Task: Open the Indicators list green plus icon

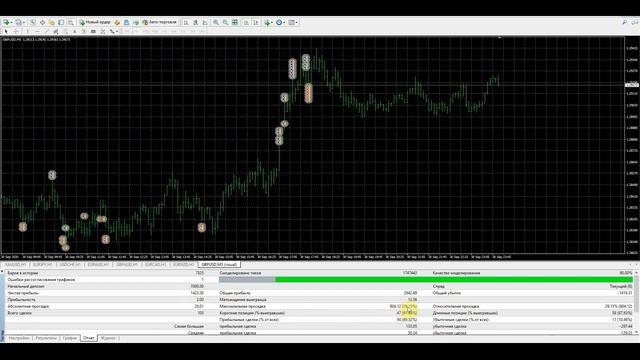Action: [267, 22]
